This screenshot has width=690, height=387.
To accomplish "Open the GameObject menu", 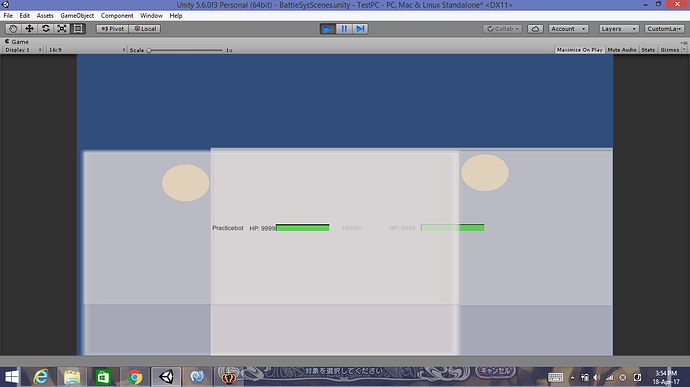I will point(77,15).
